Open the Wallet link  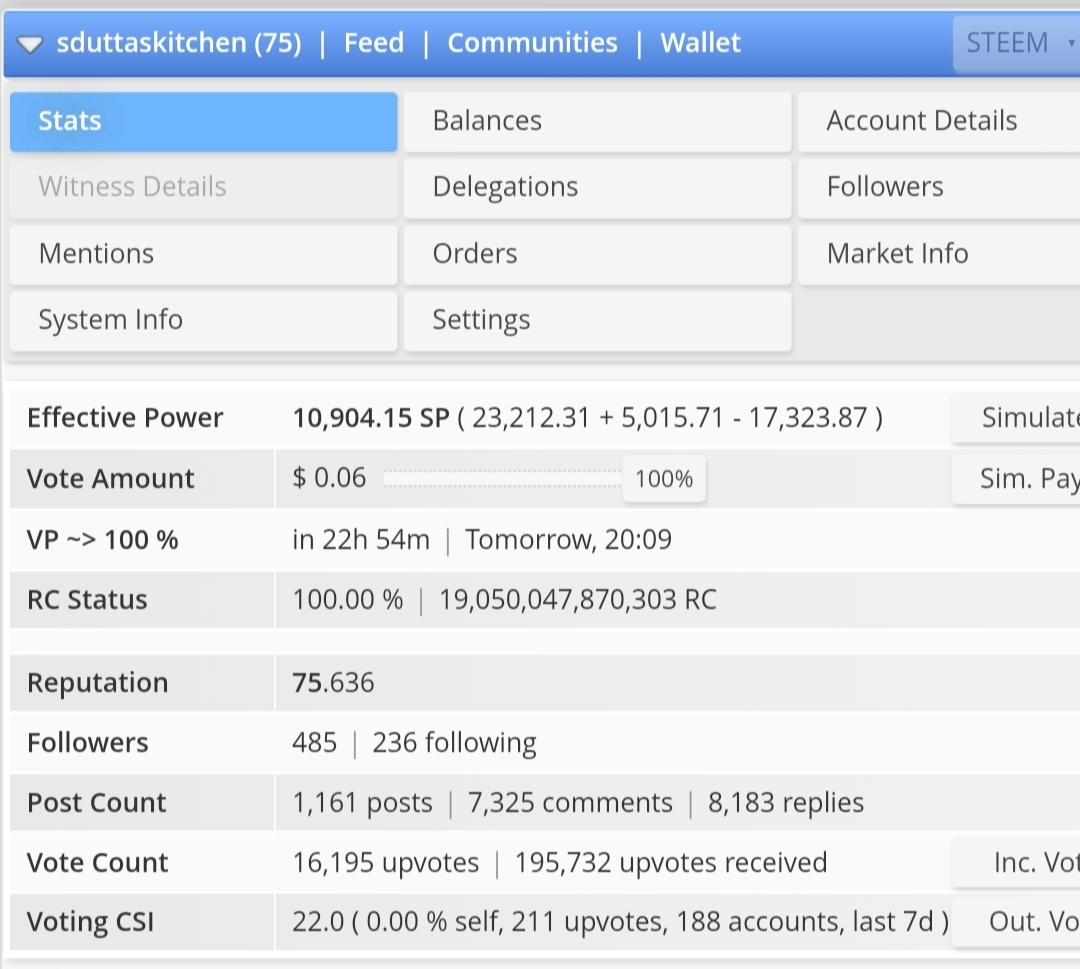tap(700, 43)
